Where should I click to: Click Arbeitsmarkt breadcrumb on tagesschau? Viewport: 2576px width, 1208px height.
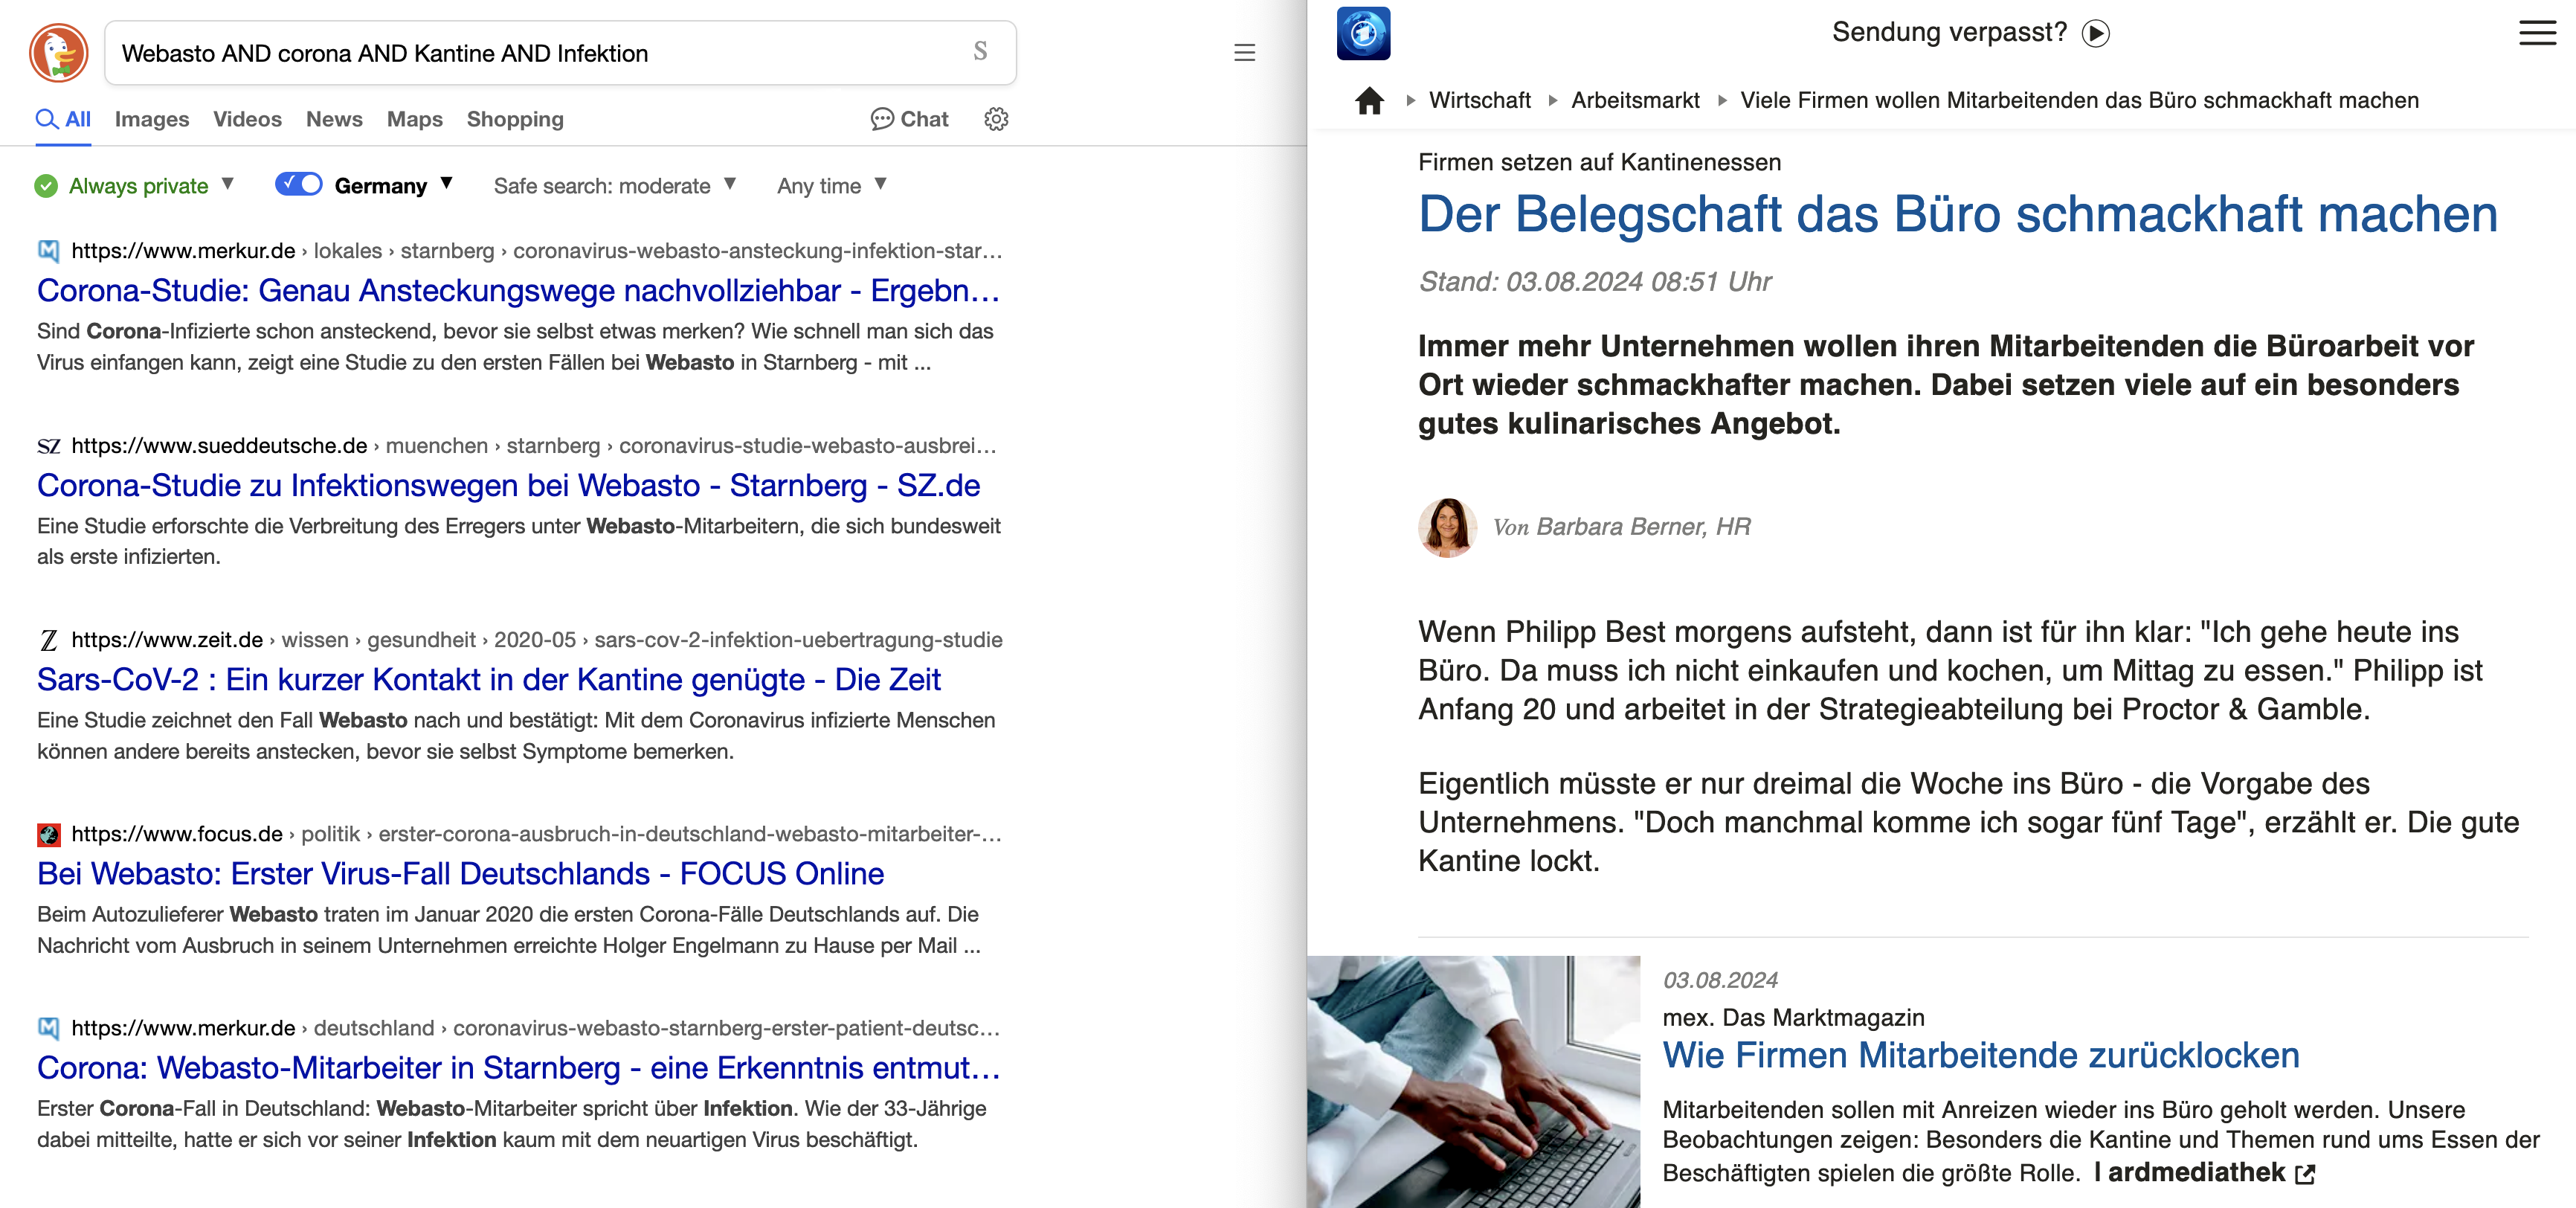click(1635, 100)
